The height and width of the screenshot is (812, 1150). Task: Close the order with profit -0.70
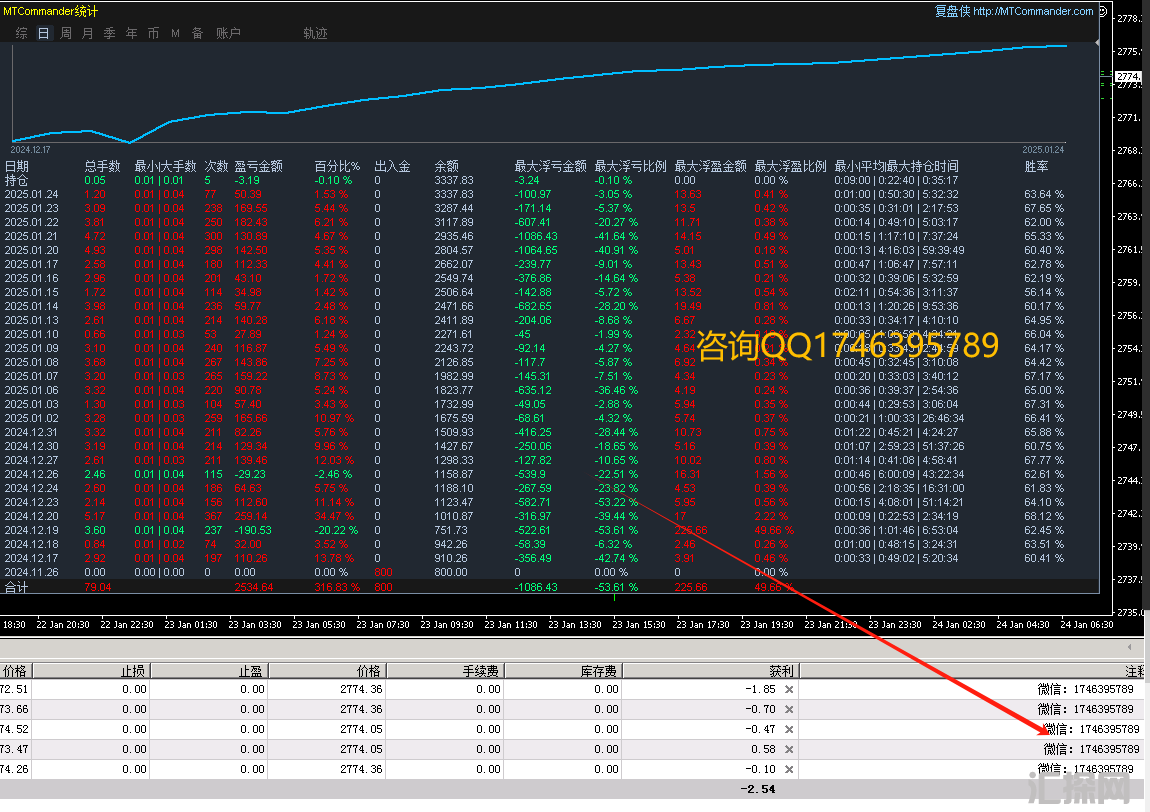789,709
